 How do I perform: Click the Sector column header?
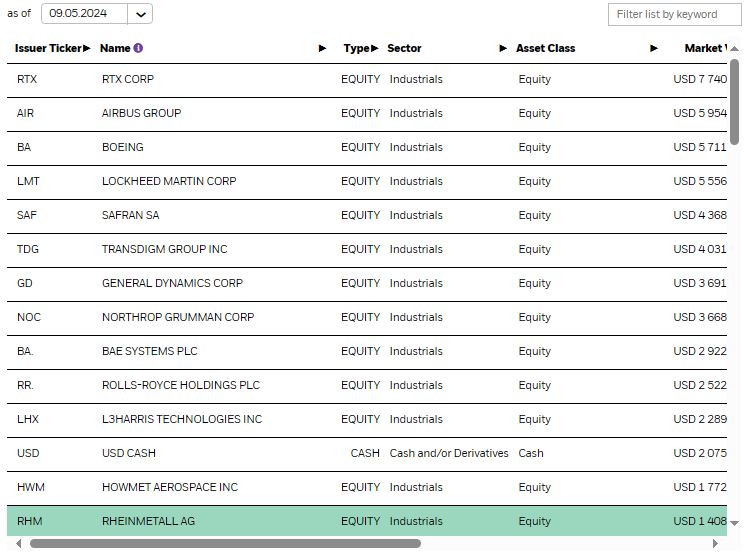[x=404, y=48]
